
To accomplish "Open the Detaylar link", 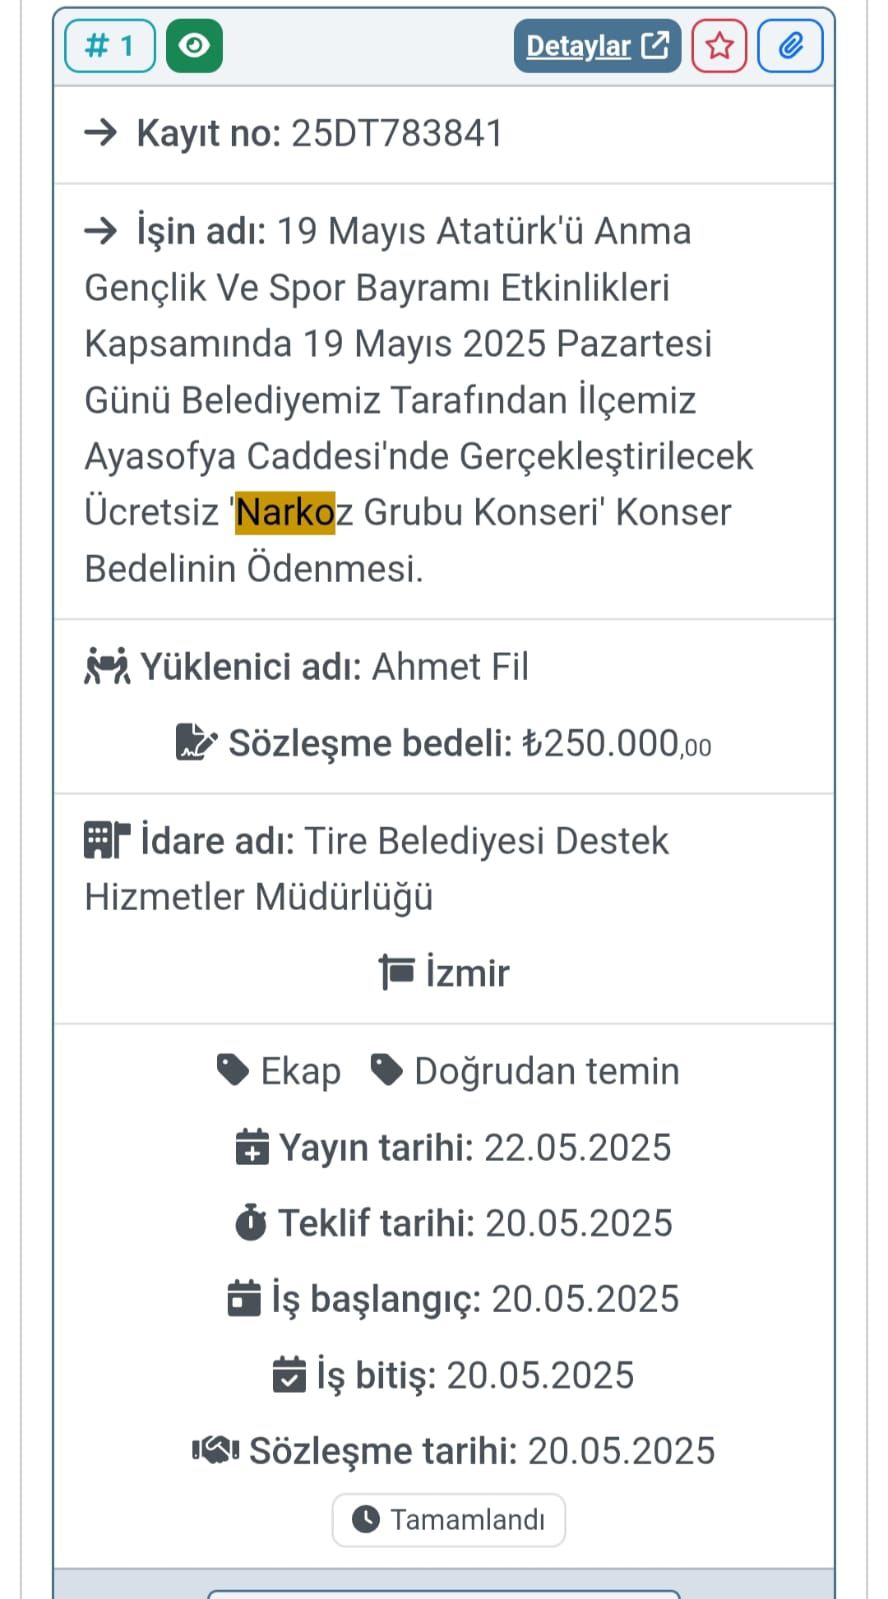I will tap(597, 46).
